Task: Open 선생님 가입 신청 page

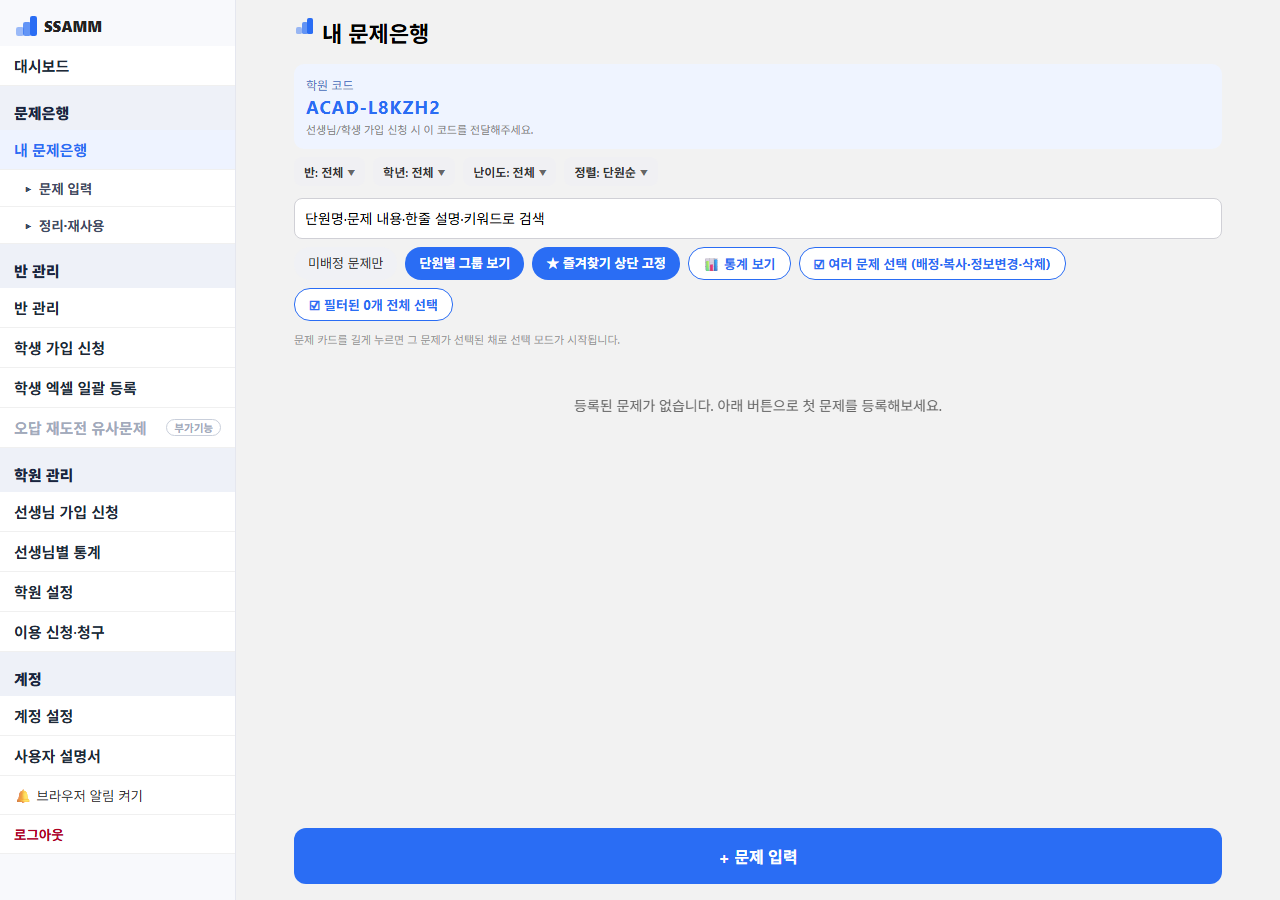Action: (x=117, y=512)
